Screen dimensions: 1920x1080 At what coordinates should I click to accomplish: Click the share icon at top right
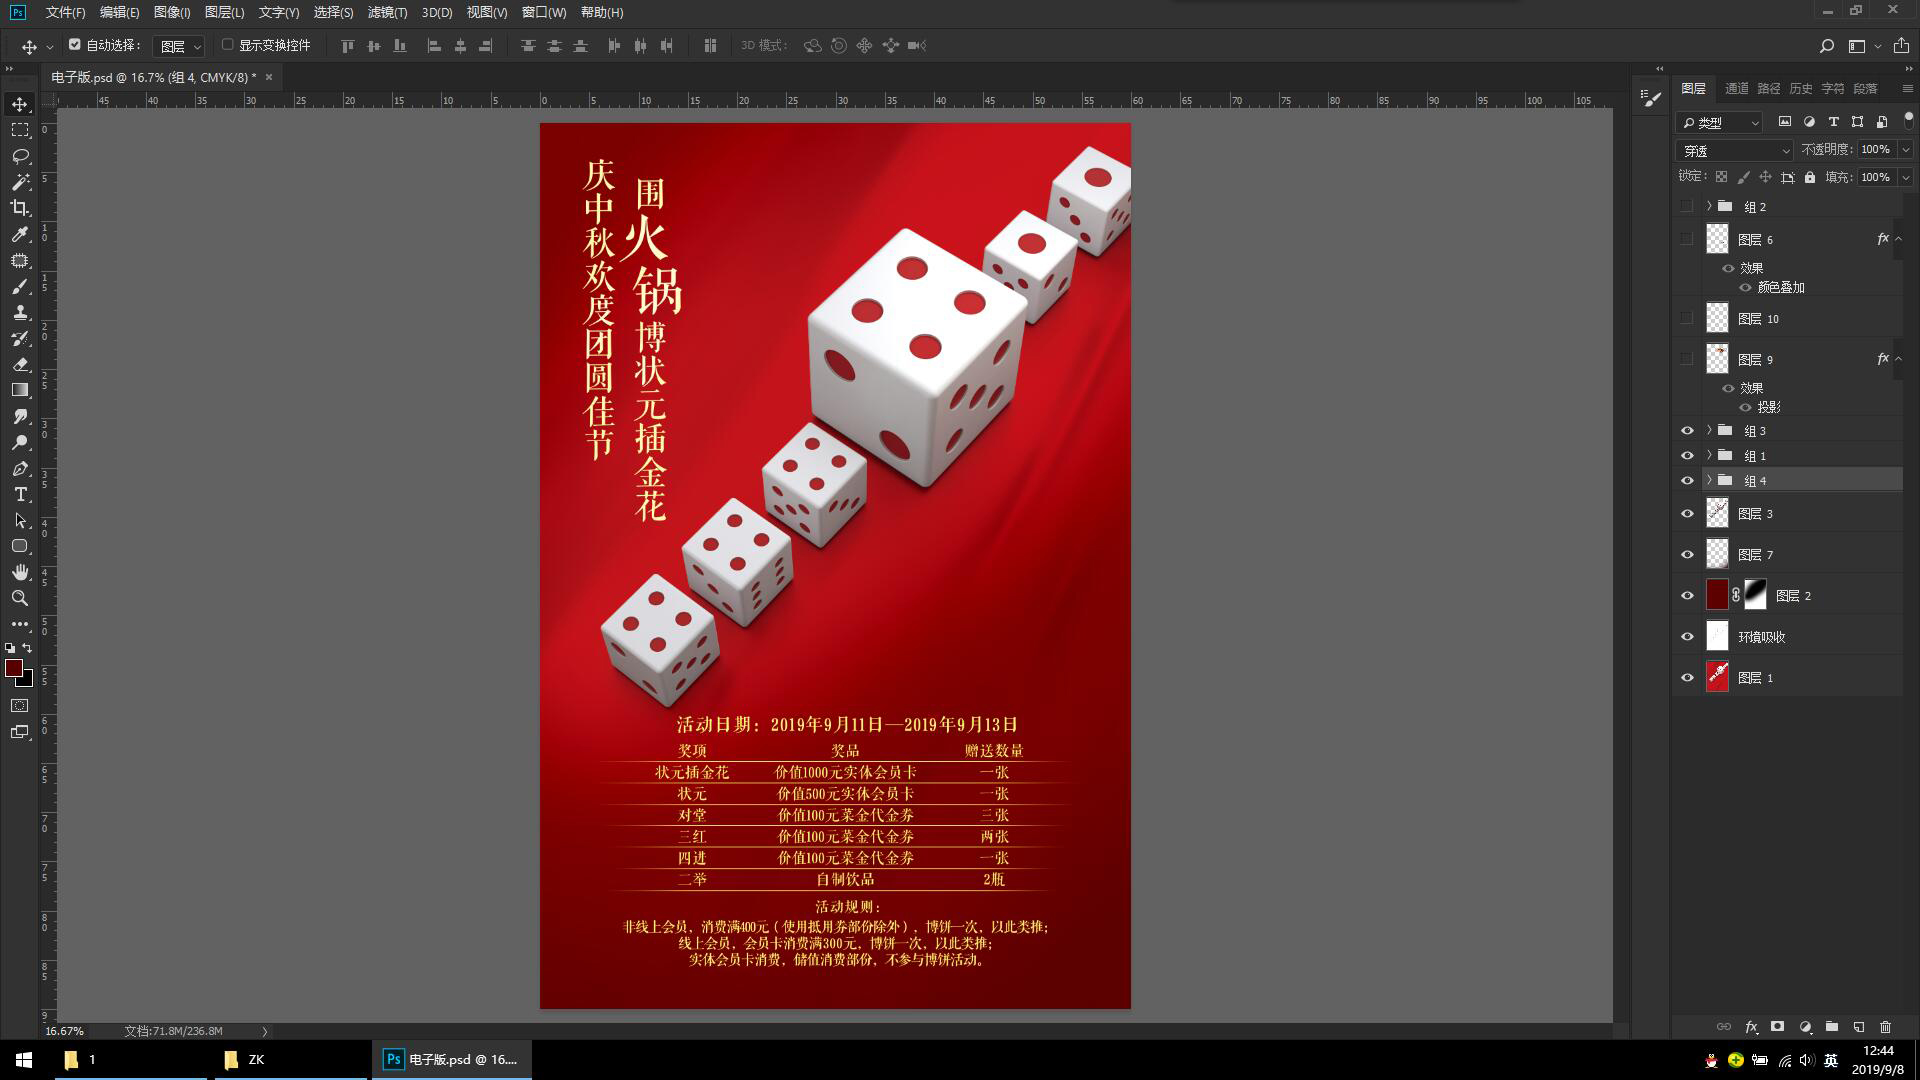(x=1901, y=46)
